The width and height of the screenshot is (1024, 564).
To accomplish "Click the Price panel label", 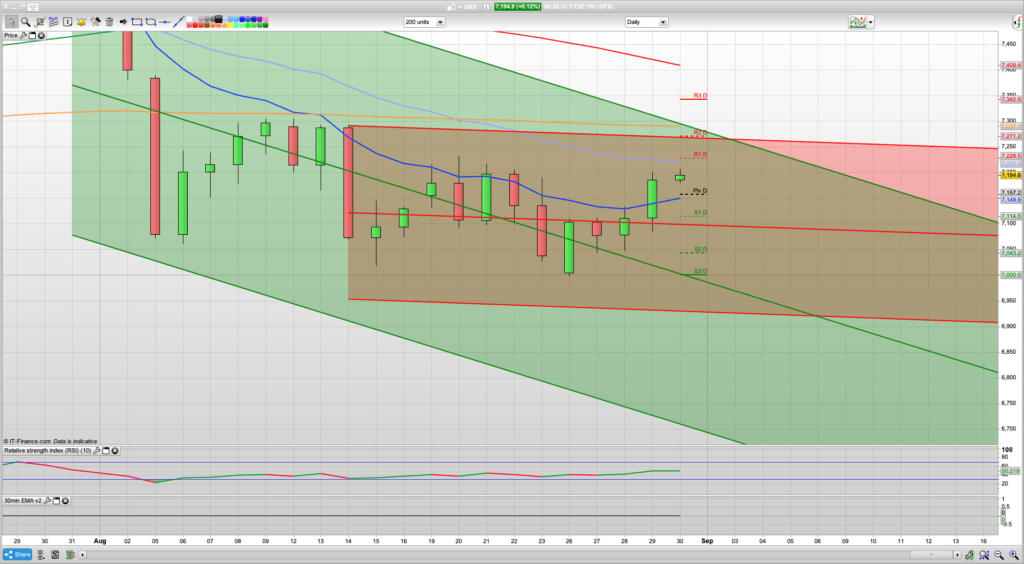I will (x=11, y=35).
